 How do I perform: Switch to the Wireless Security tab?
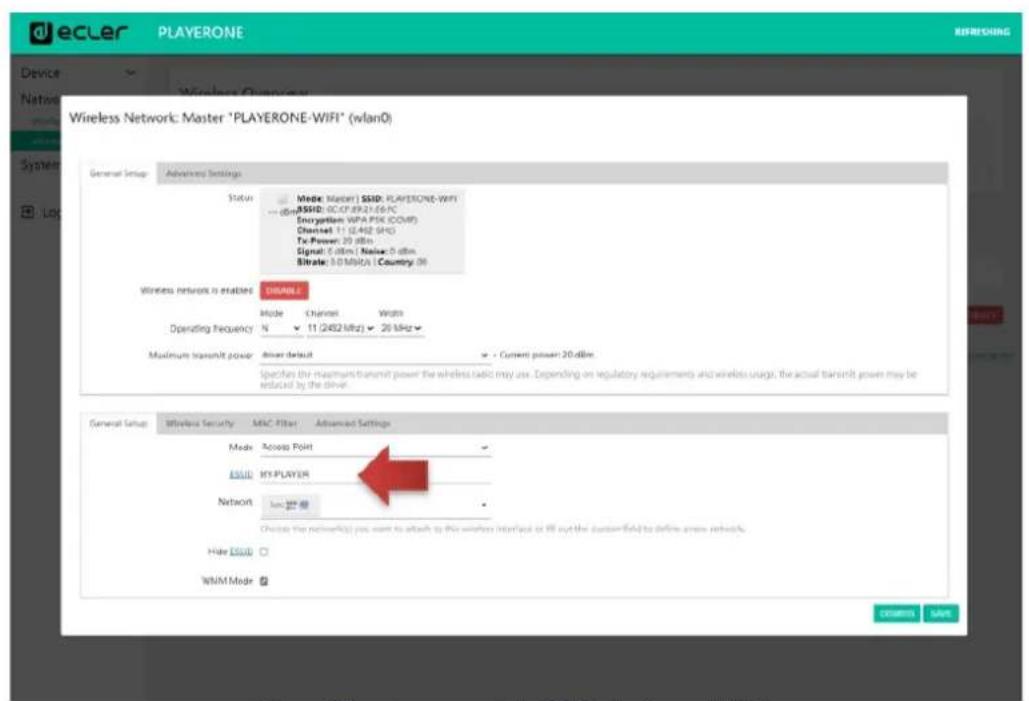[x=200, y=423]
